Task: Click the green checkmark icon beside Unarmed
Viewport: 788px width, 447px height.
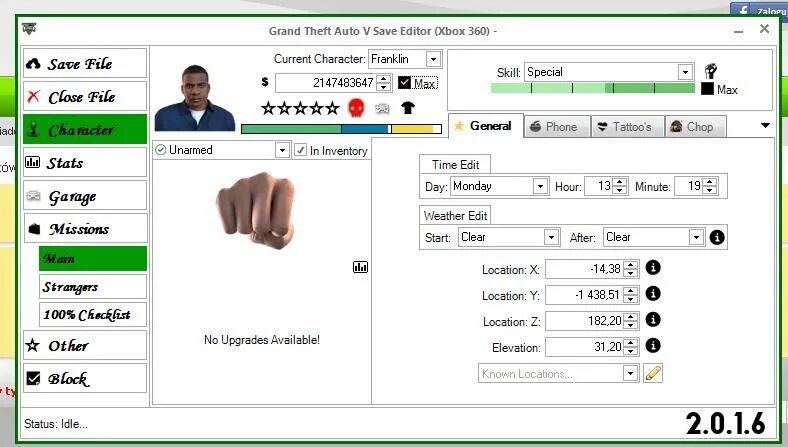Action: click(161, 150)
